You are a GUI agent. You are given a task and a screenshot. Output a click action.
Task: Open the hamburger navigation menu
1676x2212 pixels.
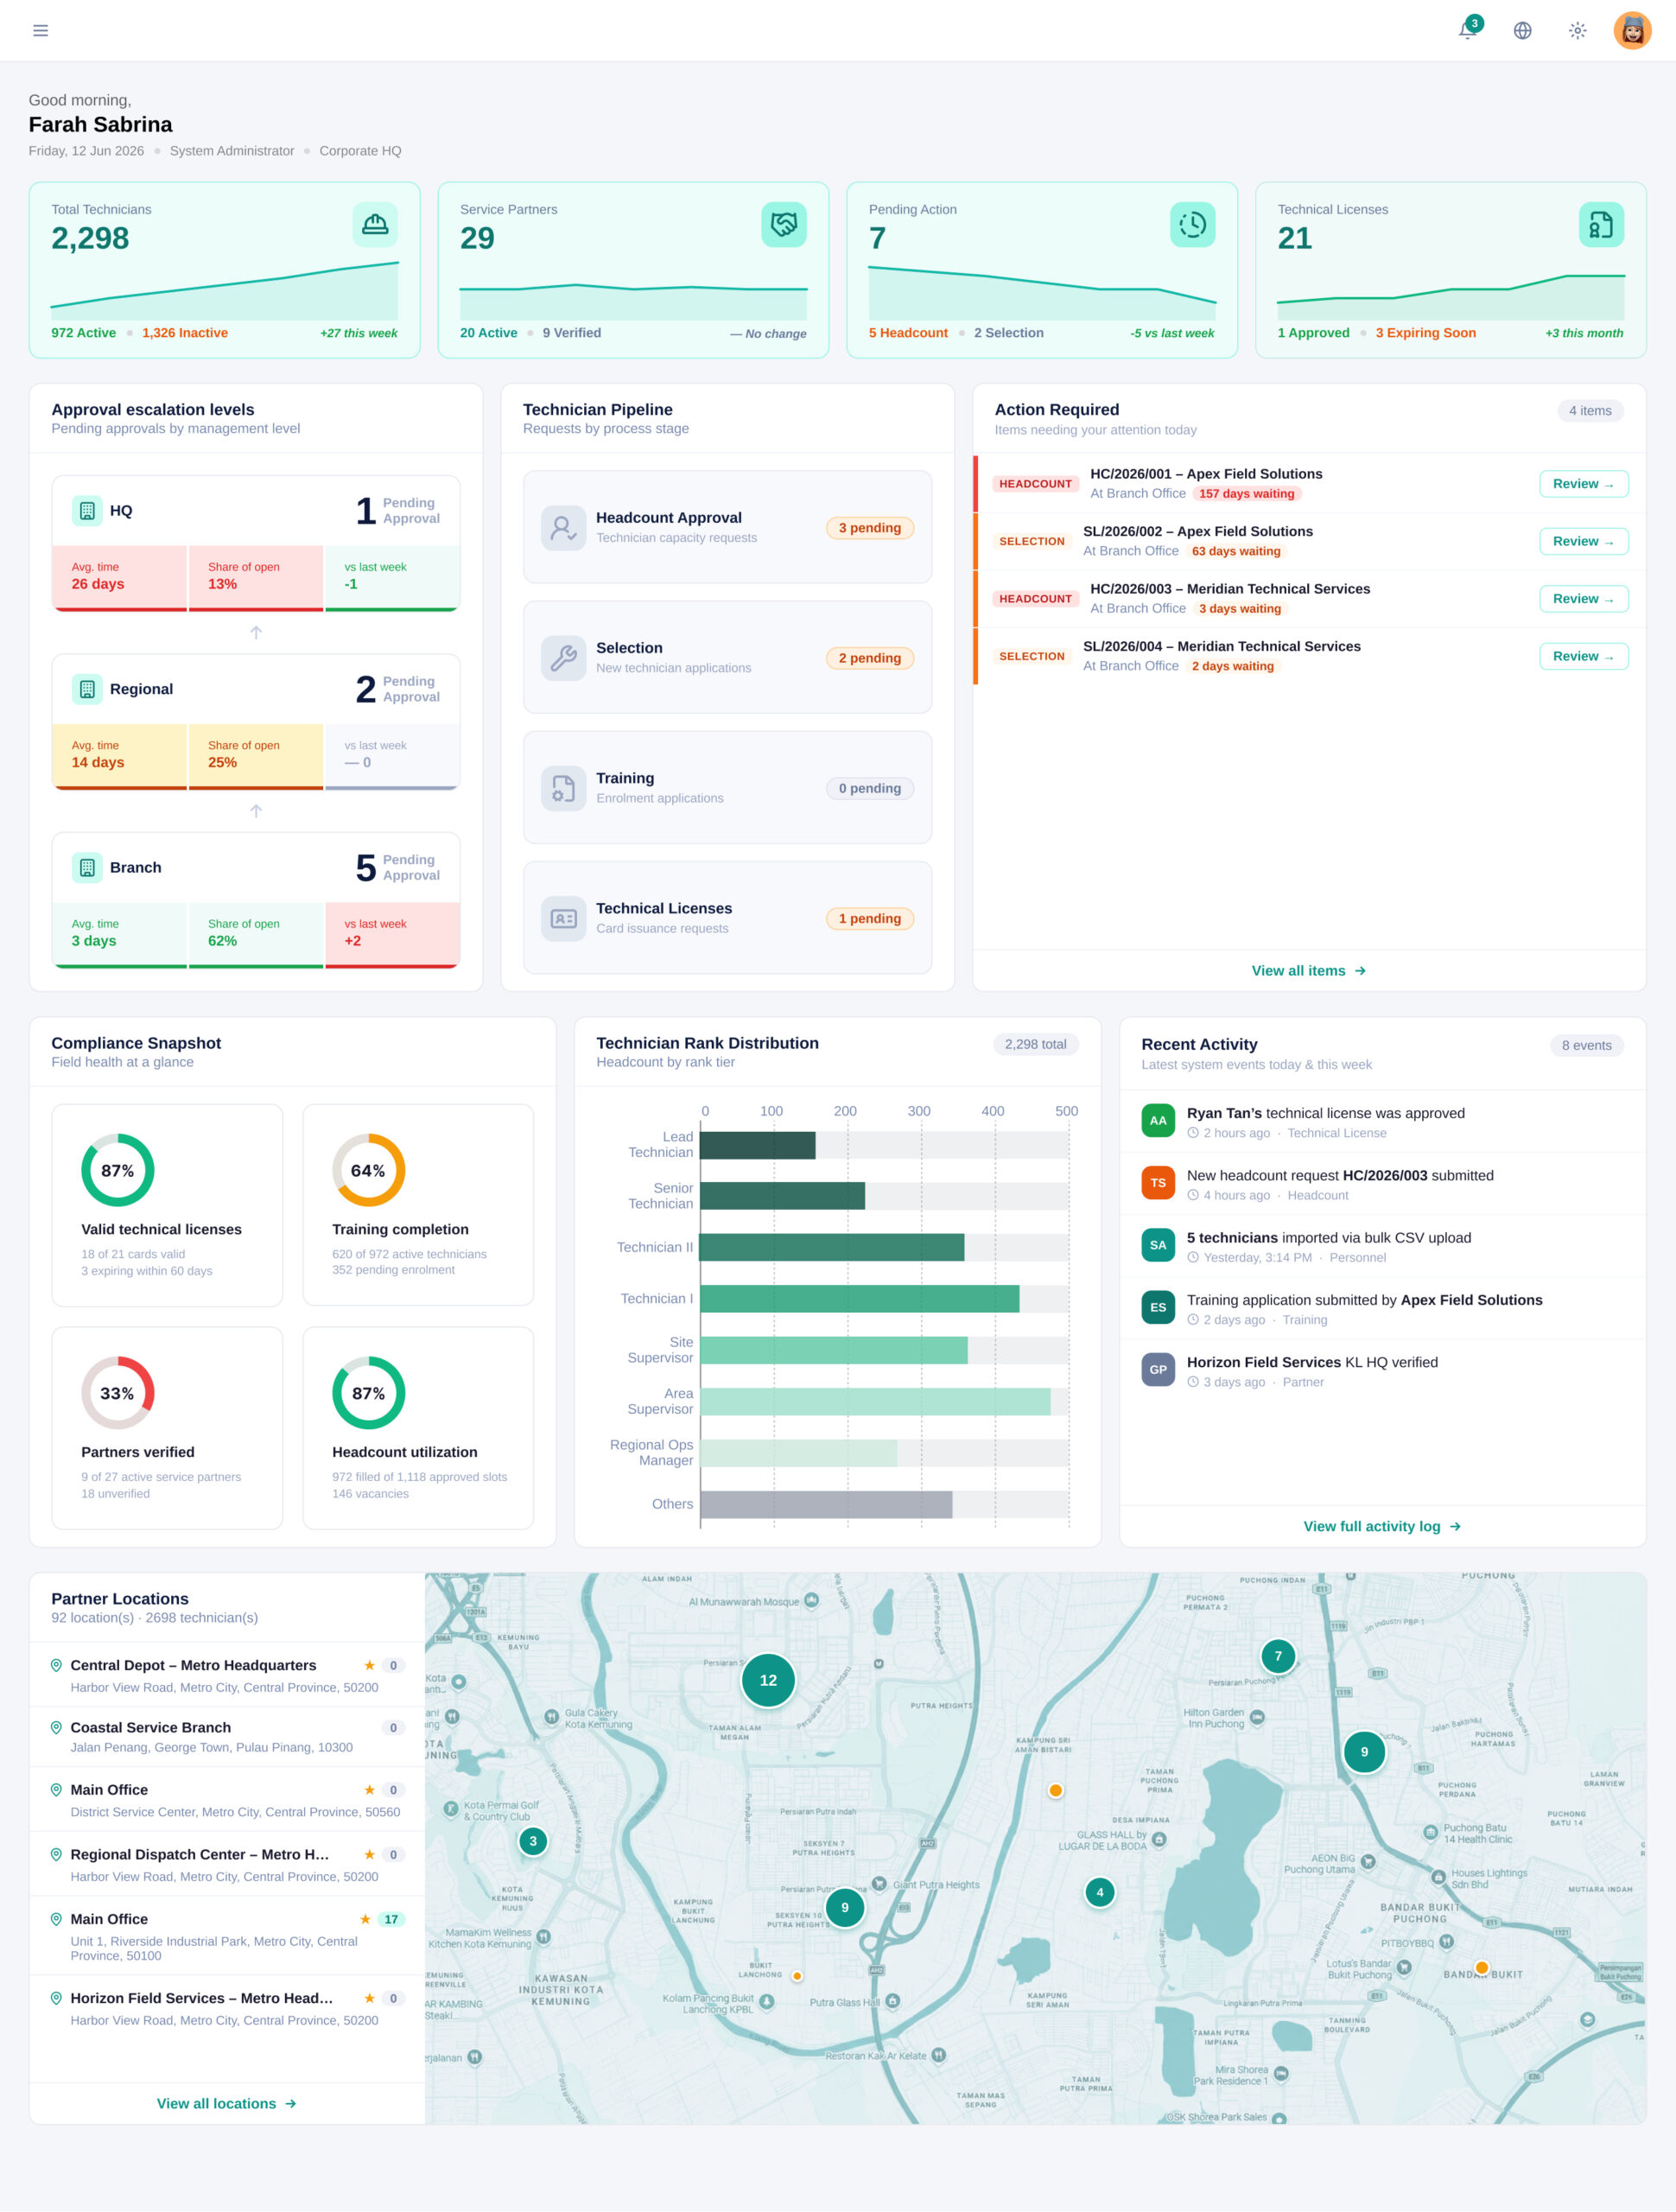coord(40,30)
